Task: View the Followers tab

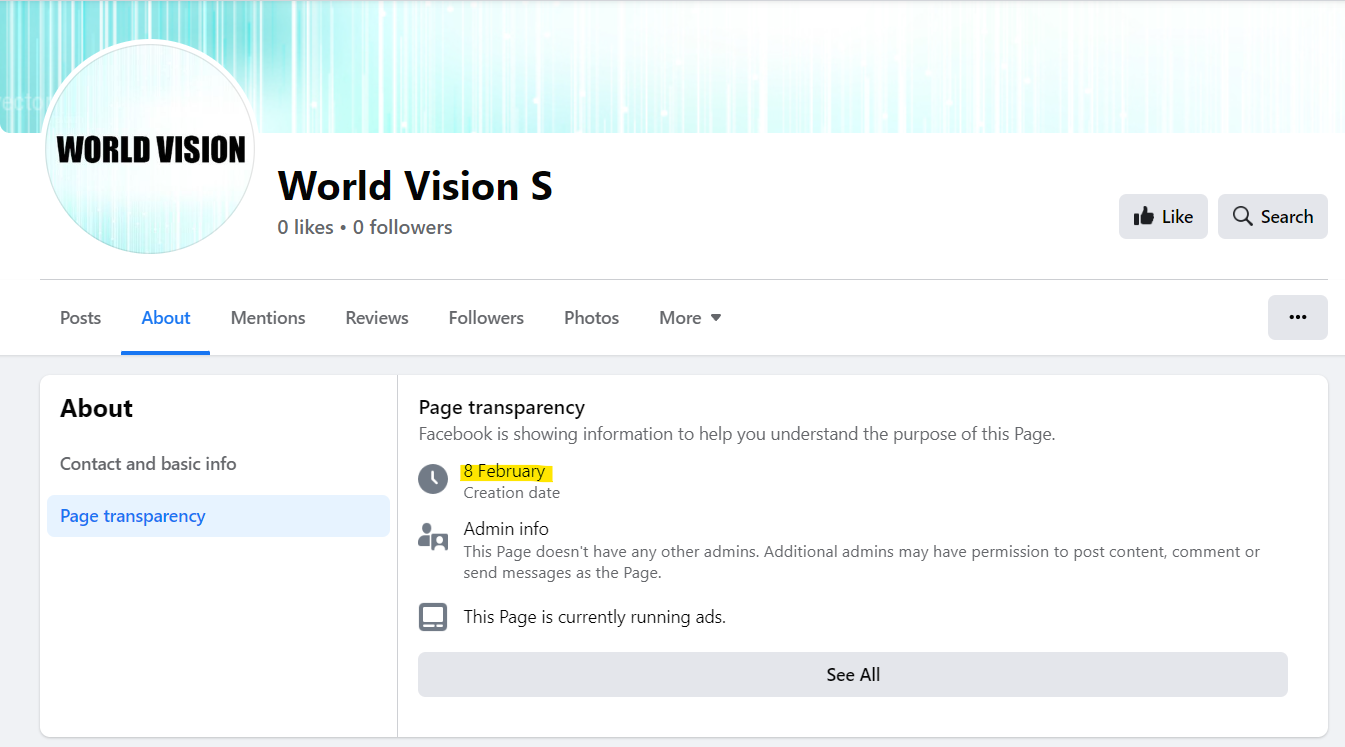Action: click(486, 317)
